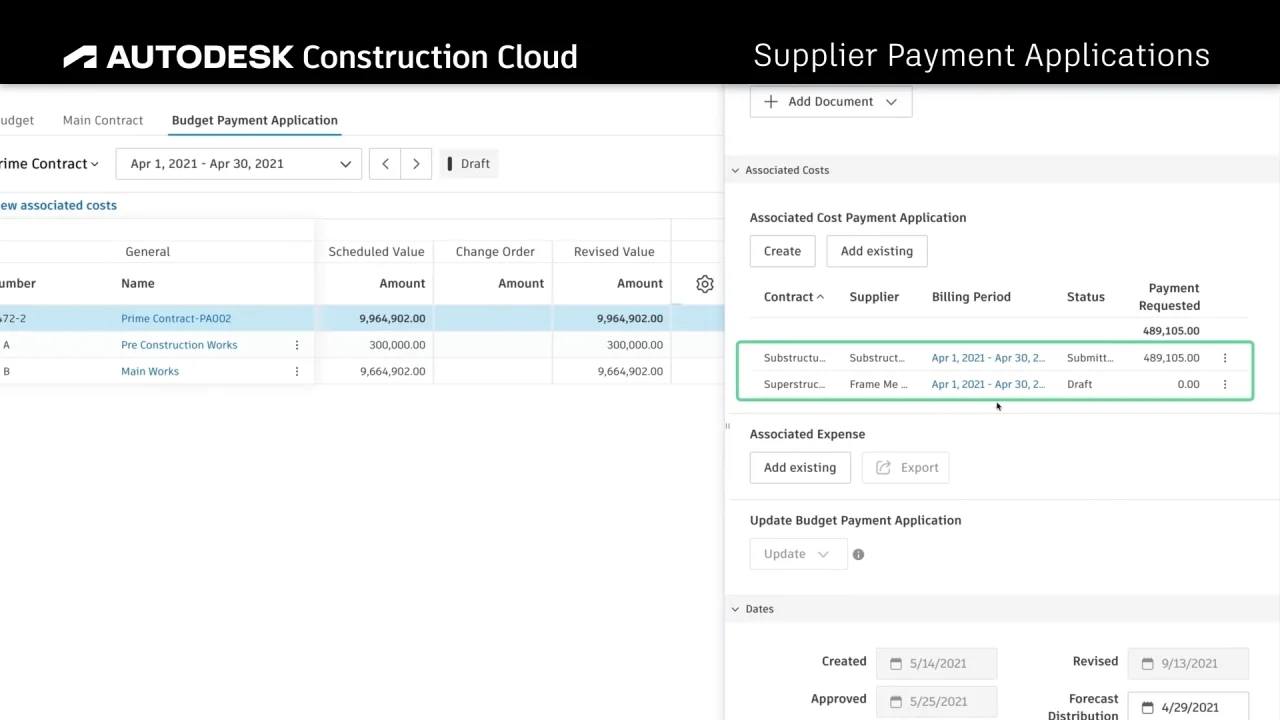Click the Autodesk Construction Cloud logo
Screen dimensions: 1280x720
point(320,56)
